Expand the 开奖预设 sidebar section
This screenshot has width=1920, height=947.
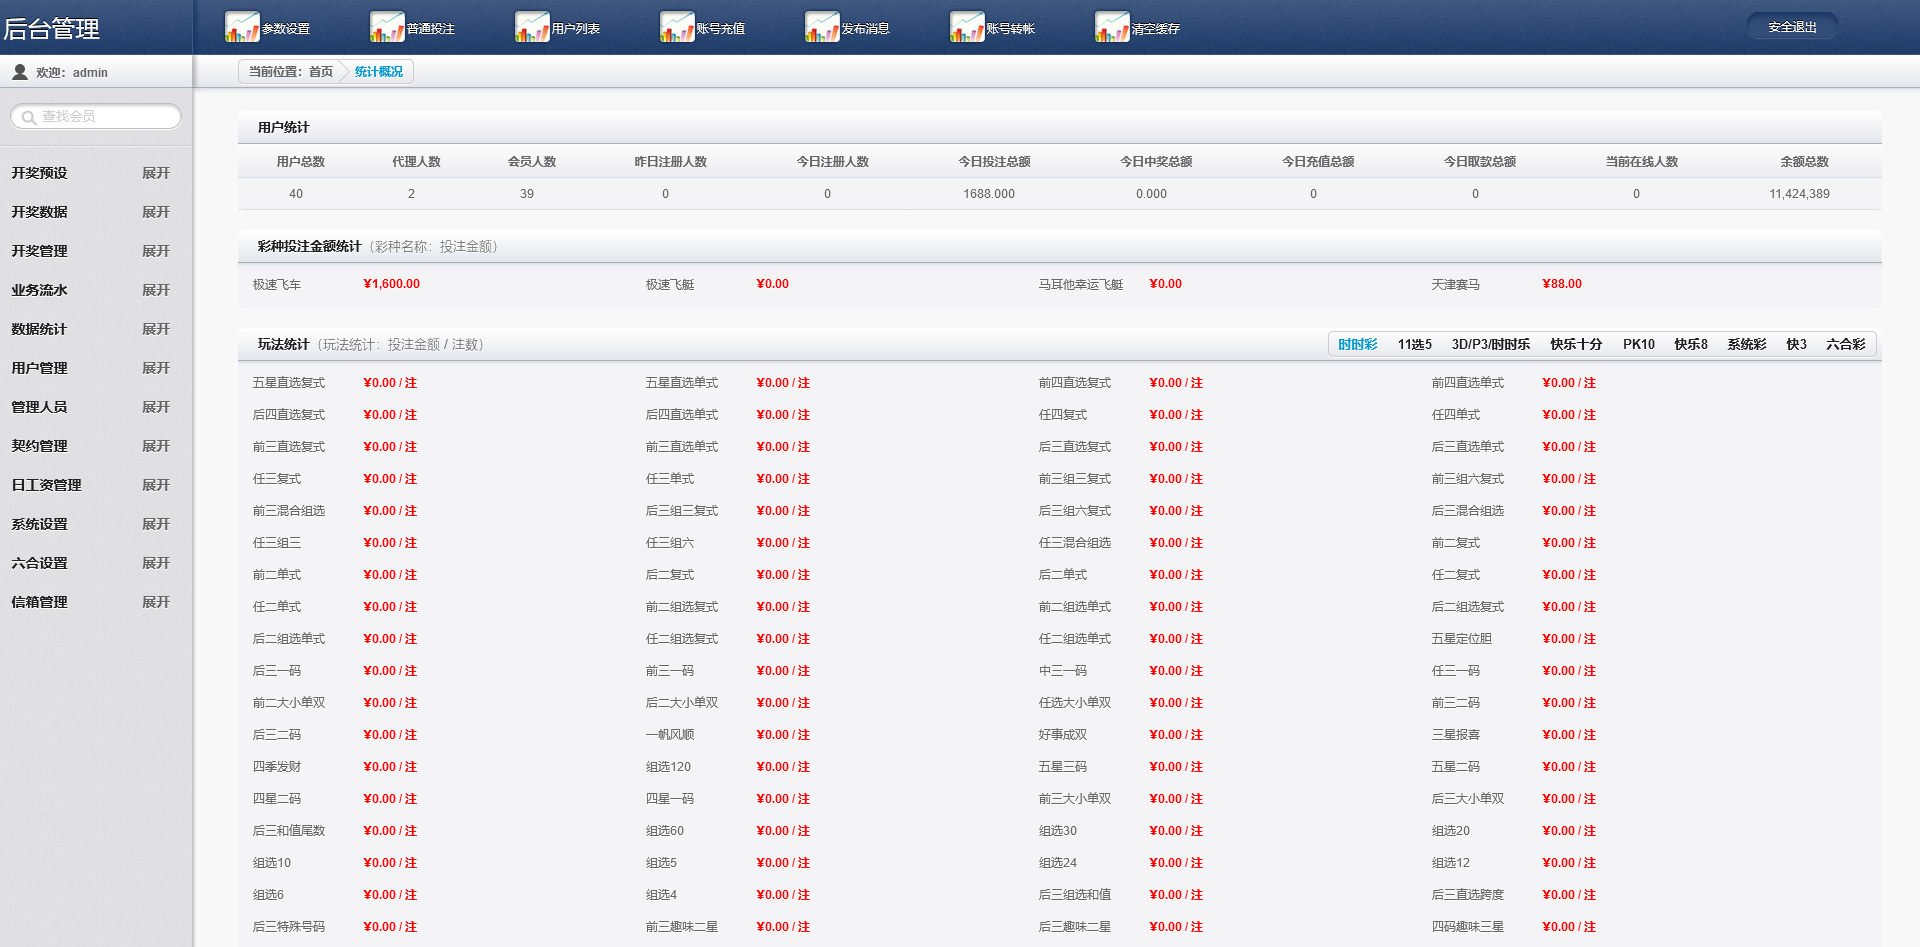pyautogui.click(x=155, y=173)
